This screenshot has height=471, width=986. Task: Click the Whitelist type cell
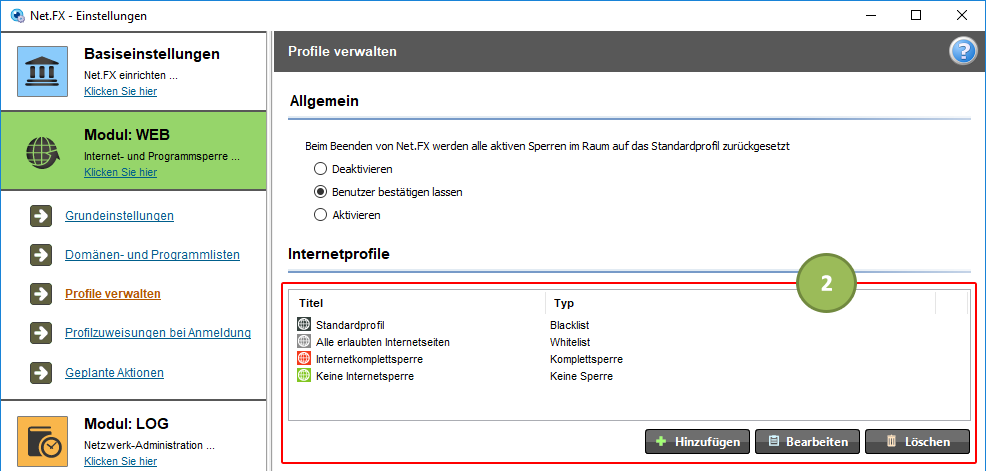(x=570, y=342)
